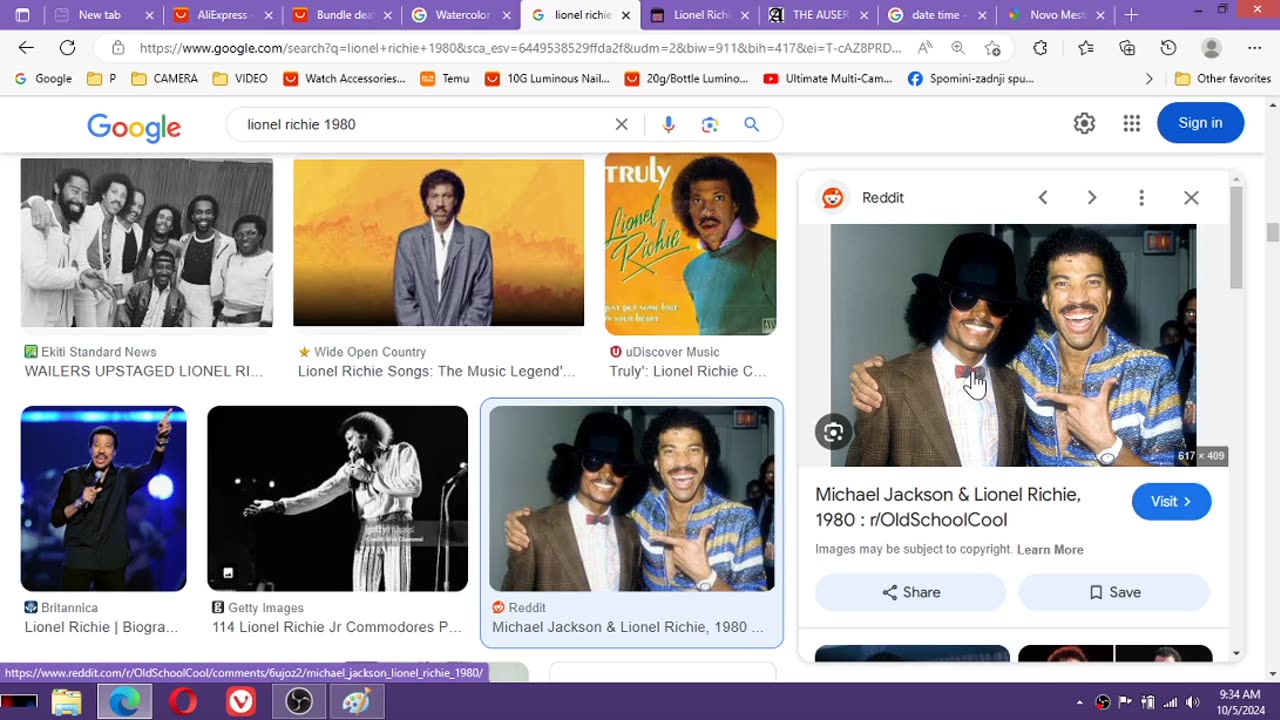This screenshot has width=1280, height=720.
Task: Open the Google apps grid
Action: [x=1131, y=123]
